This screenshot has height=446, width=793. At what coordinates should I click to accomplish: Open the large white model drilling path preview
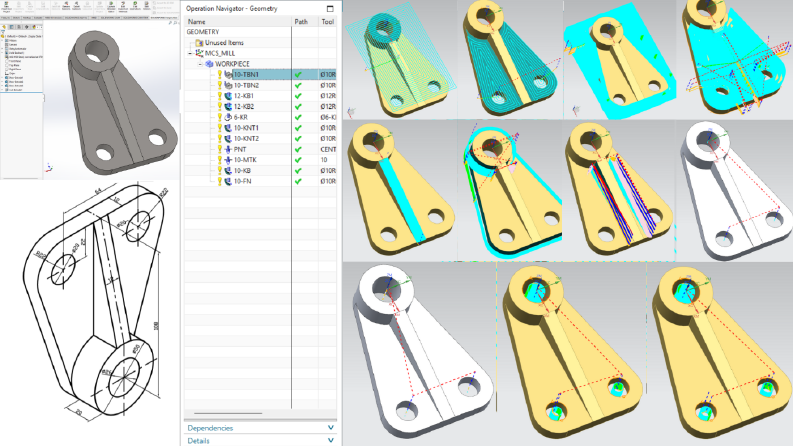(420, 354)
